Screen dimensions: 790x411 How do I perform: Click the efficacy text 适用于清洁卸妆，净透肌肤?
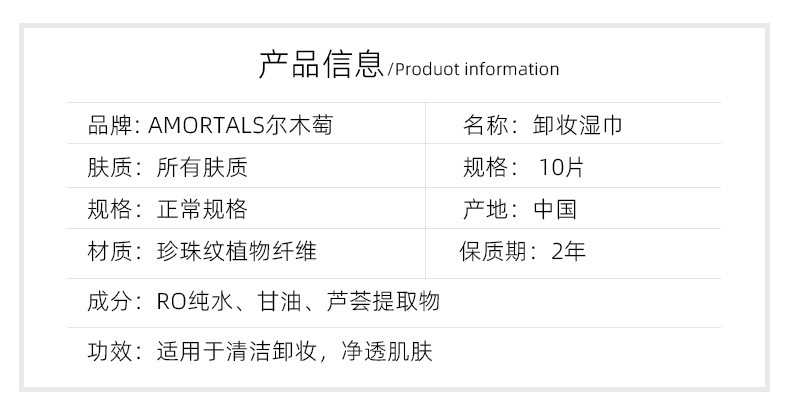(294, 352)
